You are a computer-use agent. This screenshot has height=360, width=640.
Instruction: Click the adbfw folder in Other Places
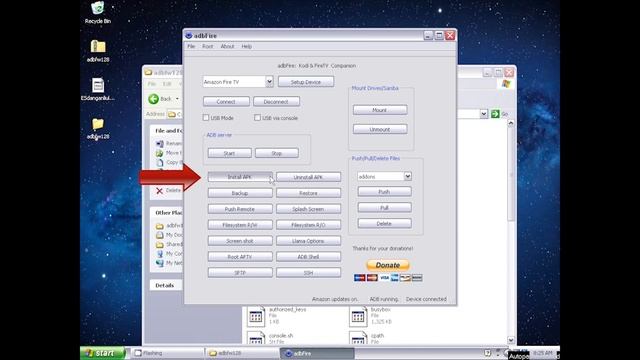pyautogui.click(x=160, y=226)
